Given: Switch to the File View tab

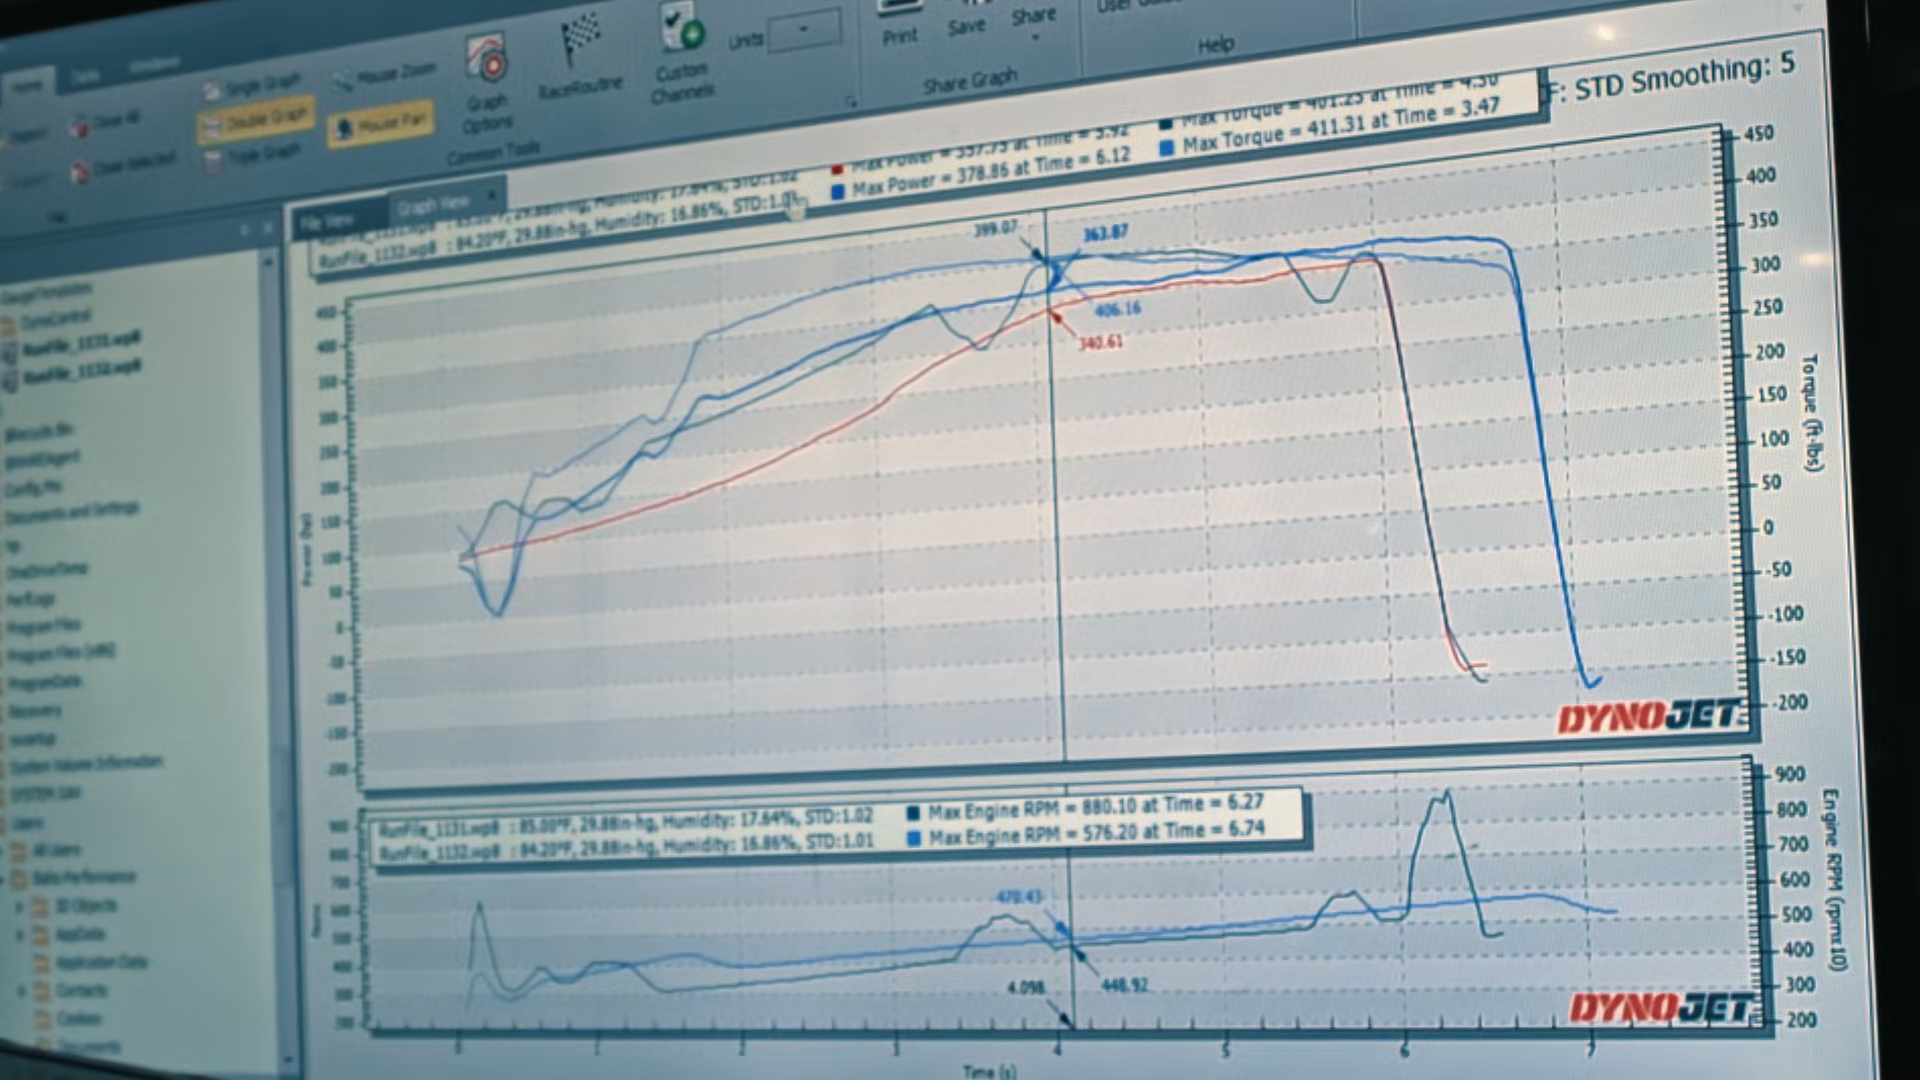Looking at the screenshot, I should (328, 222).
